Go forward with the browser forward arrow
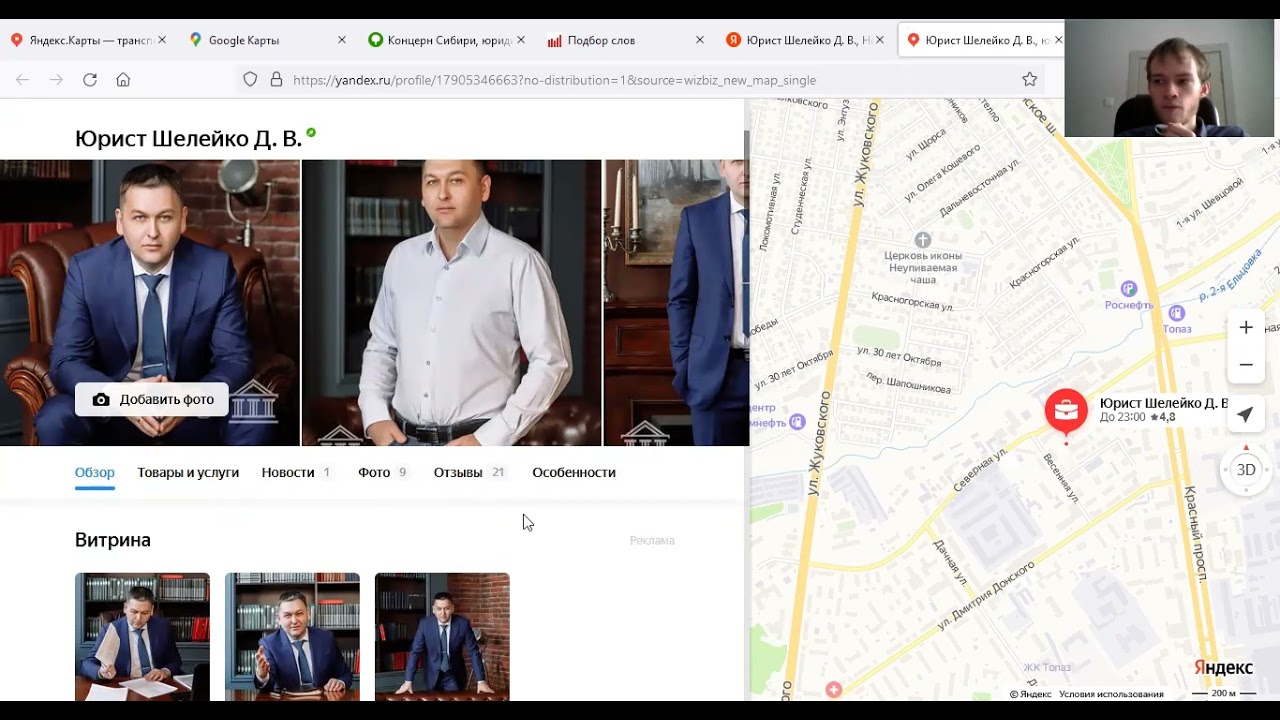 (56, 79)
